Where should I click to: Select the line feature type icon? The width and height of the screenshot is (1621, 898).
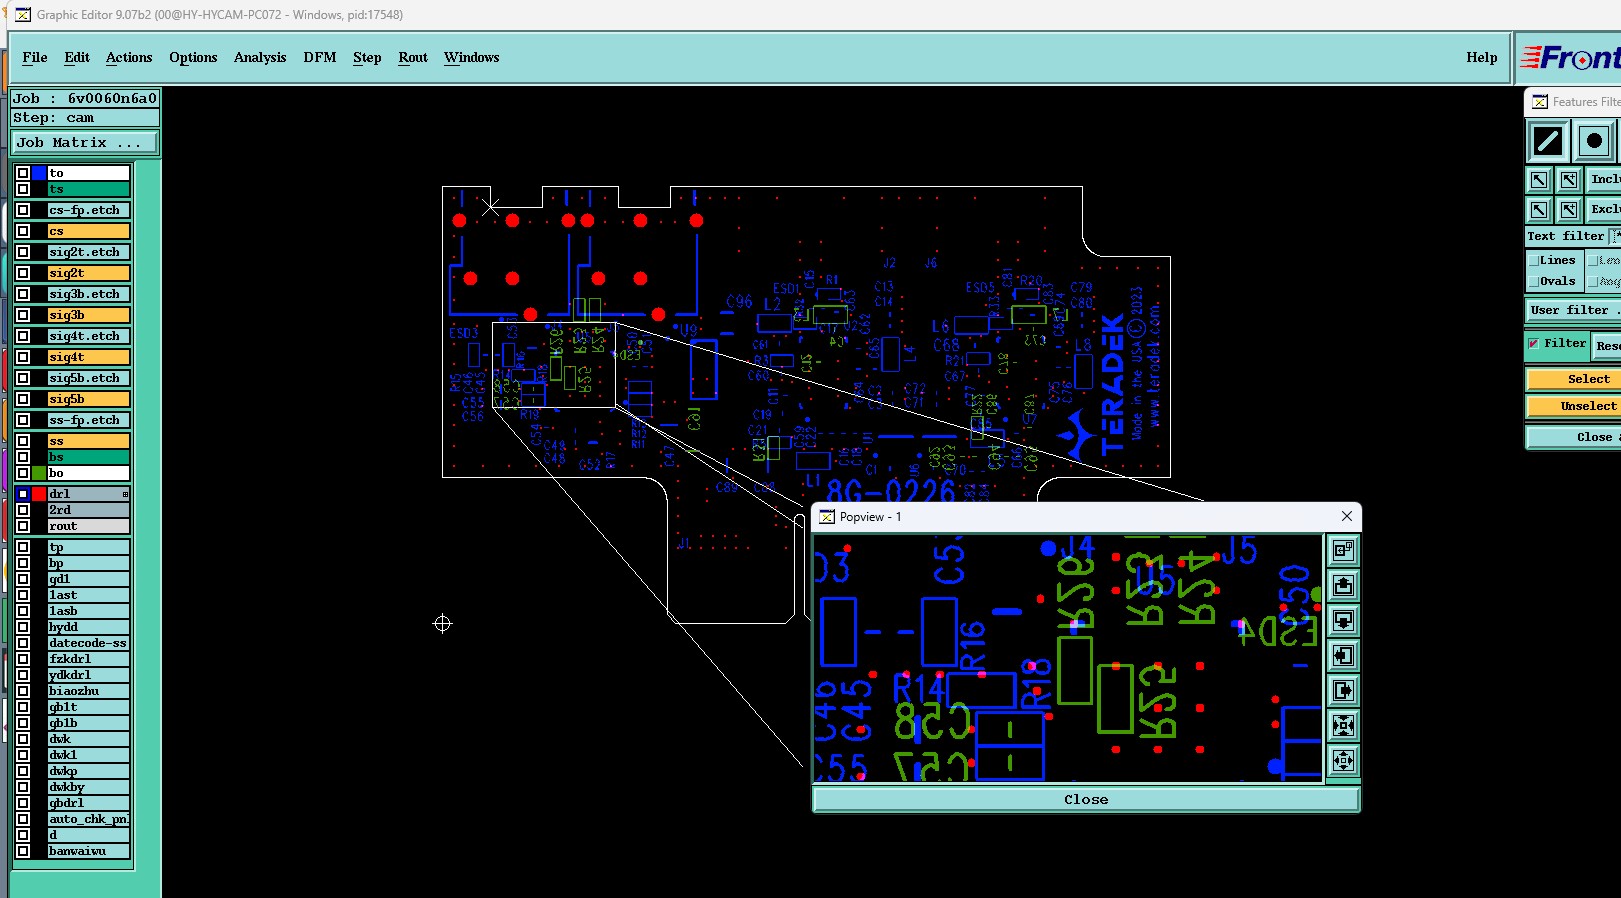pos(1548,141)
